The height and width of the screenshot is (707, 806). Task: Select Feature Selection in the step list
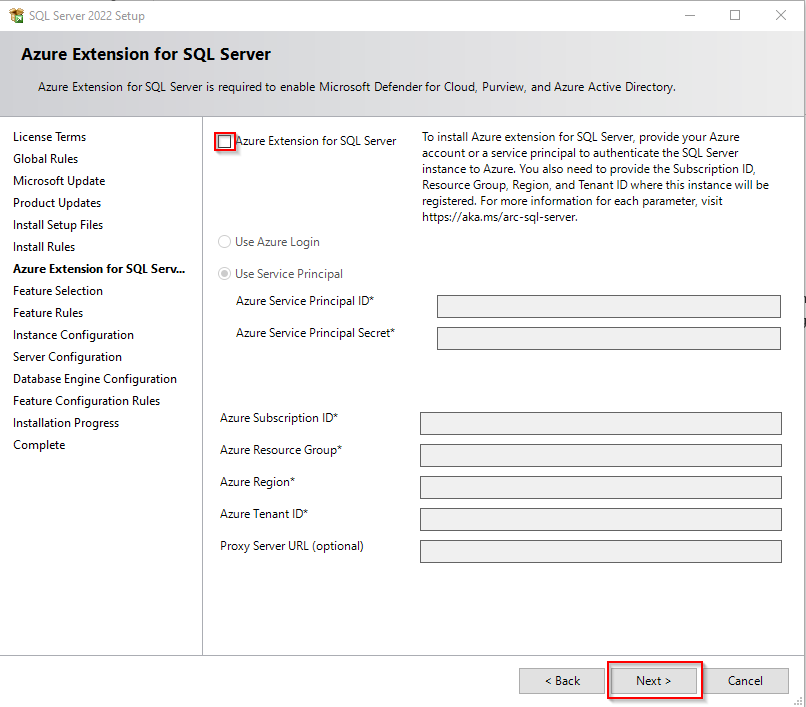58,291
